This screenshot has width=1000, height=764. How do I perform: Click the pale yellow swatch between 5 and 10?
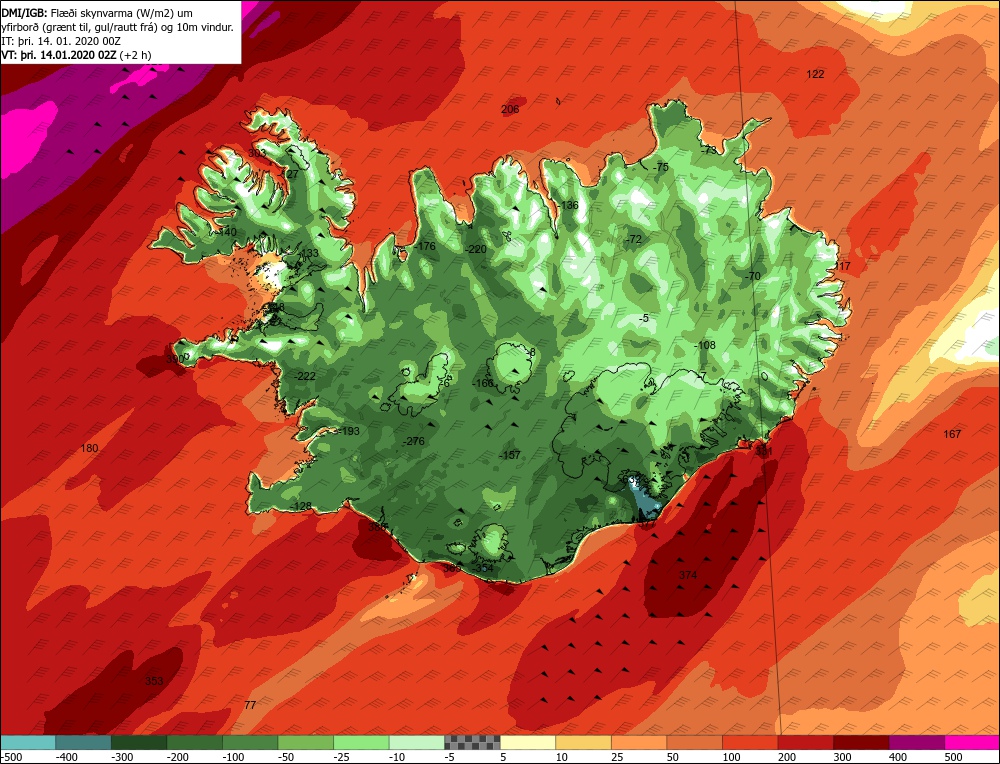[x=528, y=742]
